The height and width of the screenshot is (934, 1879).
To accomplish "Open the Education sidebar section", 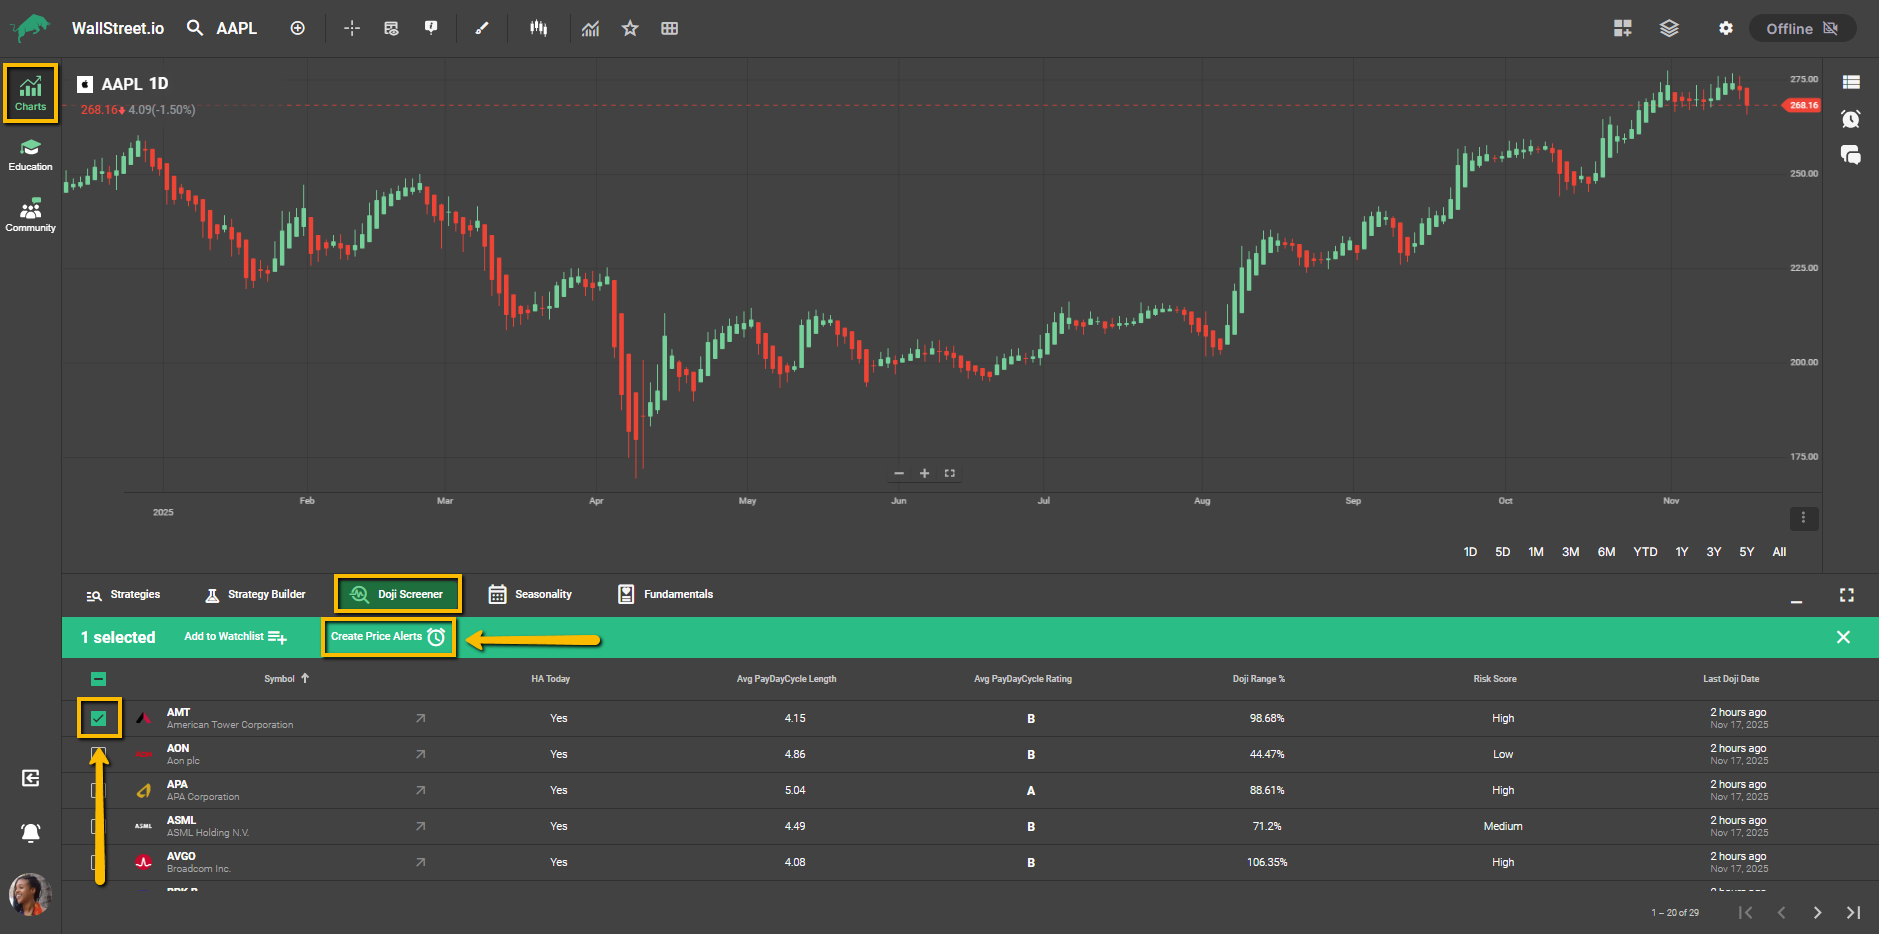I will point(30,155).
